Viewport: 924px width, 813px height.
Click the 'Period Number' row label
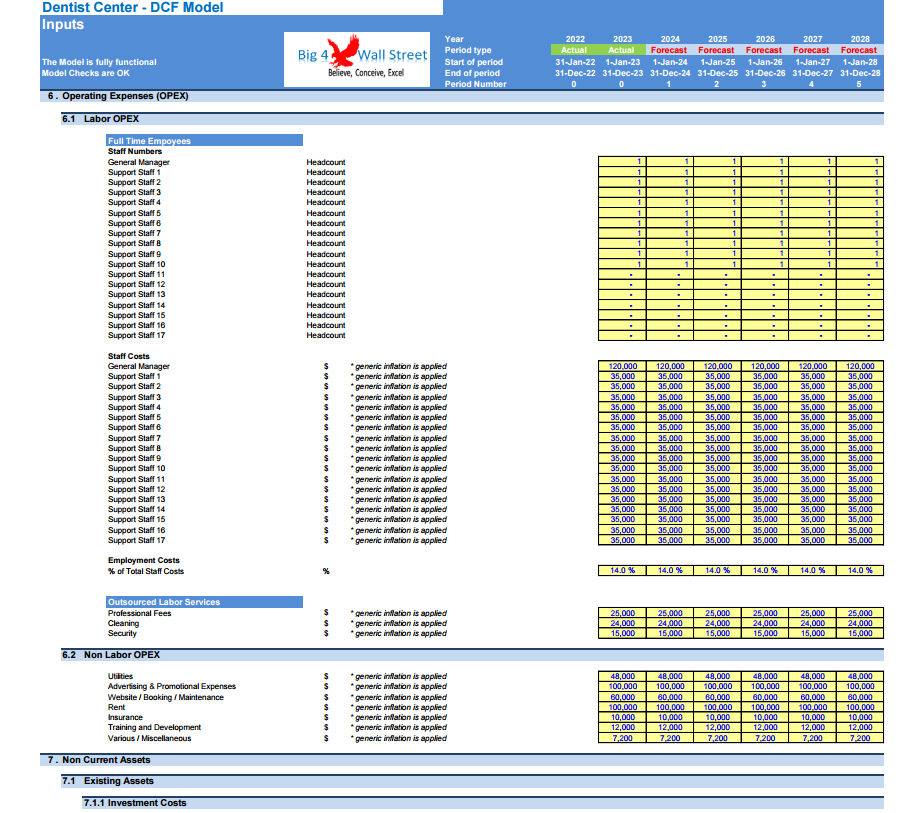[476, 84]
